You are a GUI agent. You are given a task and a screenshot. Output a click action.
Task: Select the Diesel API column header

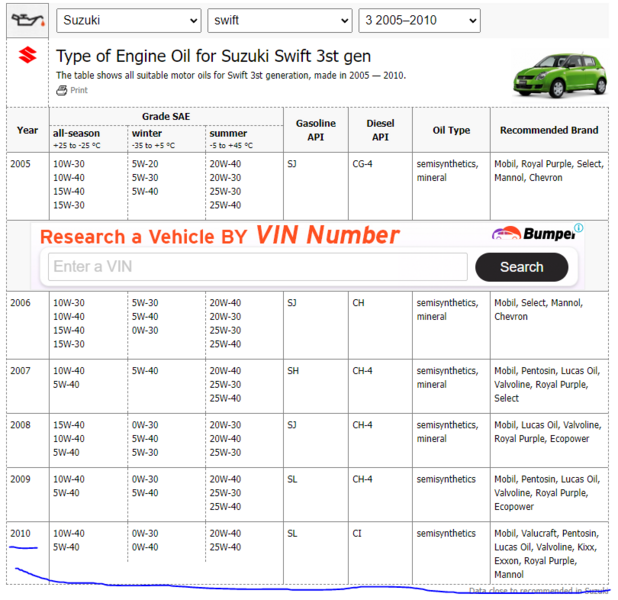[x=380, y=130]
